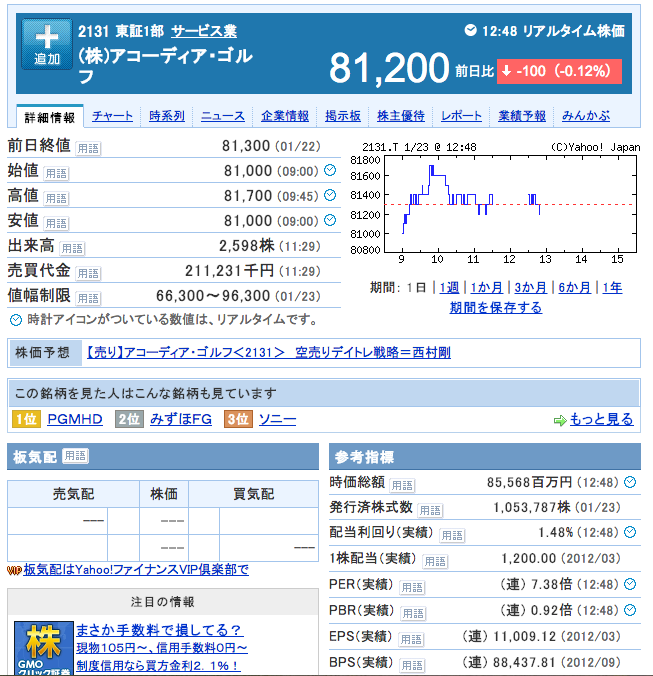Click the 用語 icon next to 売買代金

click(88, 273)
